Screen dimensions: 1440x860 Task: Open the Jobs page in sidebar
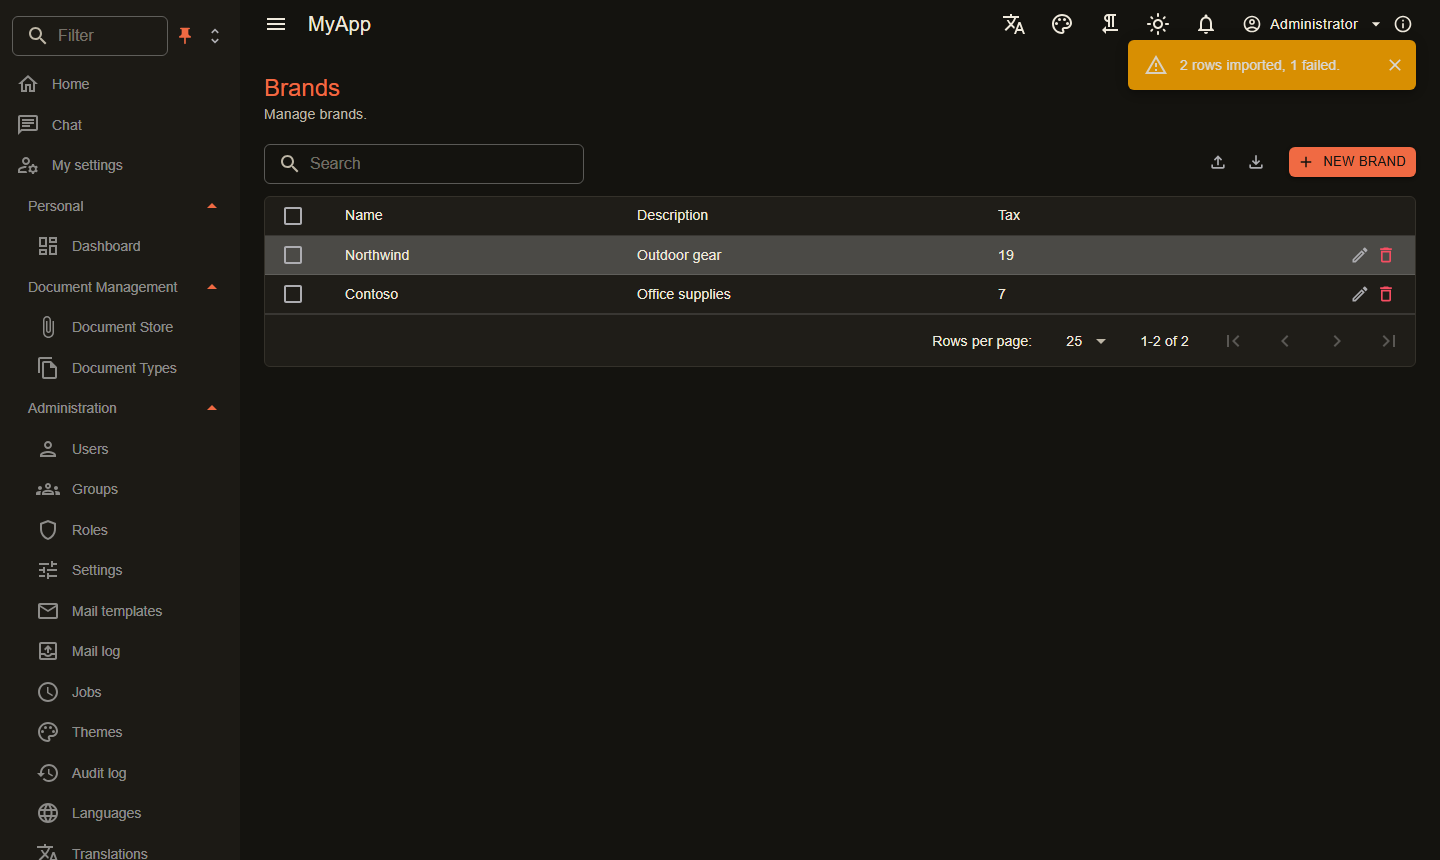coord(120,692)
